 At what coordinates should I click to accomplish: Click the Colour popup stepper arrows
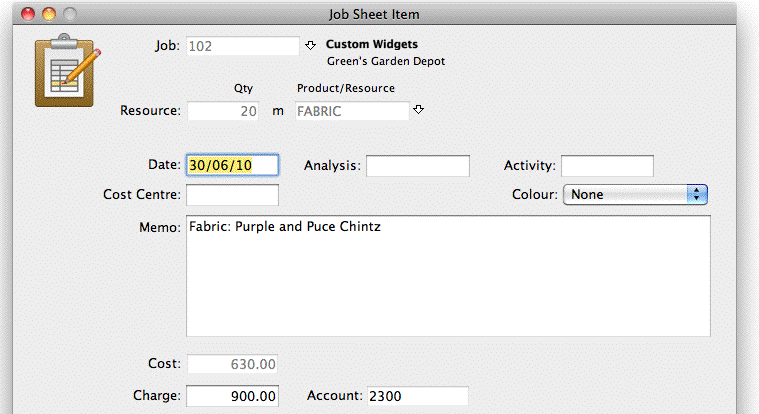(697, 195)
